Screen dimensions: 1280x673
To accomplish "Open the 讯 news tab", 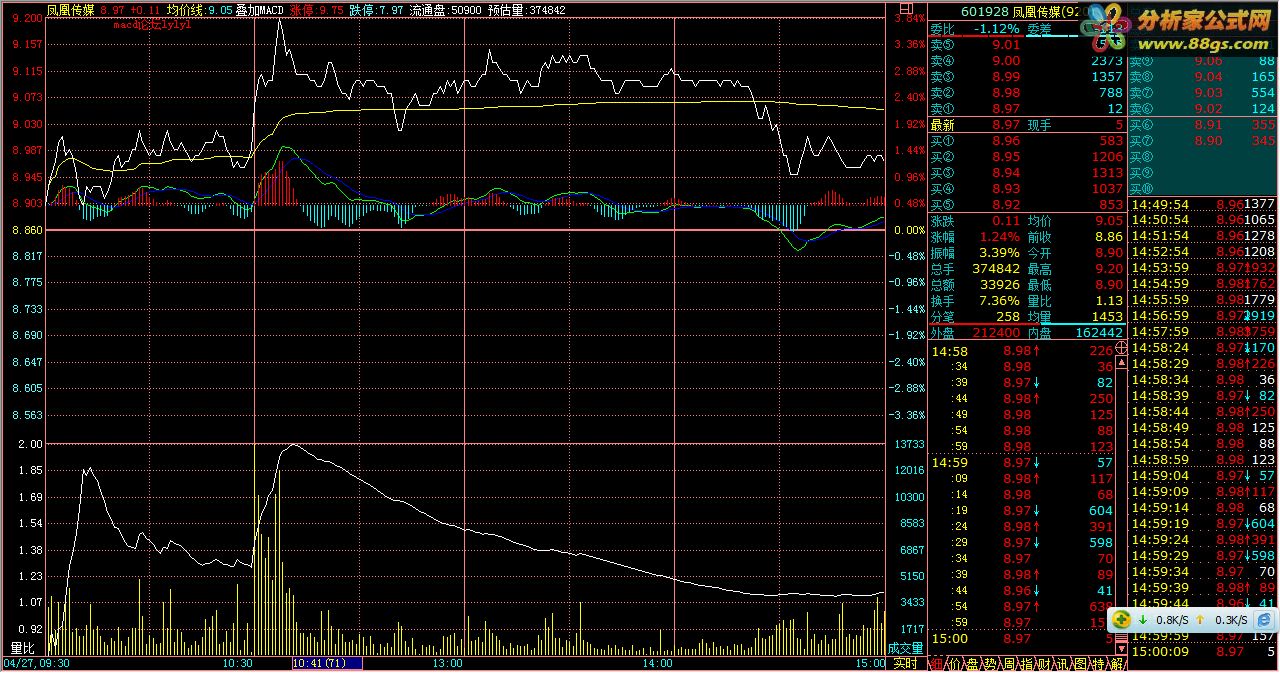I will coord(1062,663).
